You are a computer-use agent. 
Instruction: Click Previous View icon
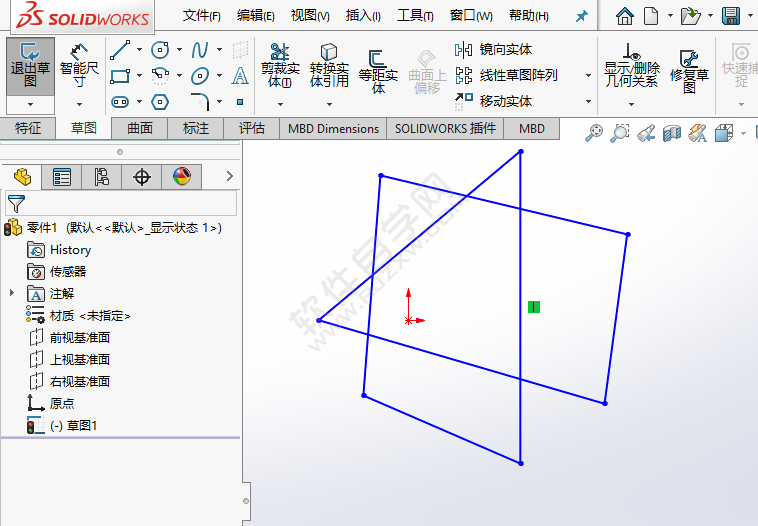pos(646,133)
